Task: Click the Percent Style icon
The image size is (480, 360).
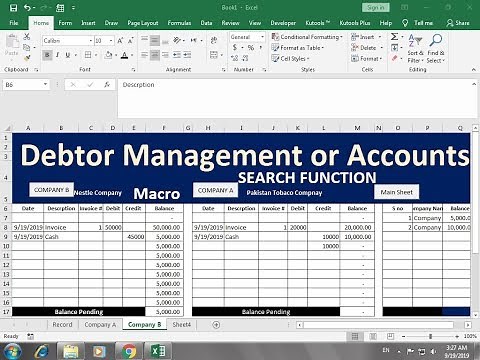Action: tap(251, 48)
